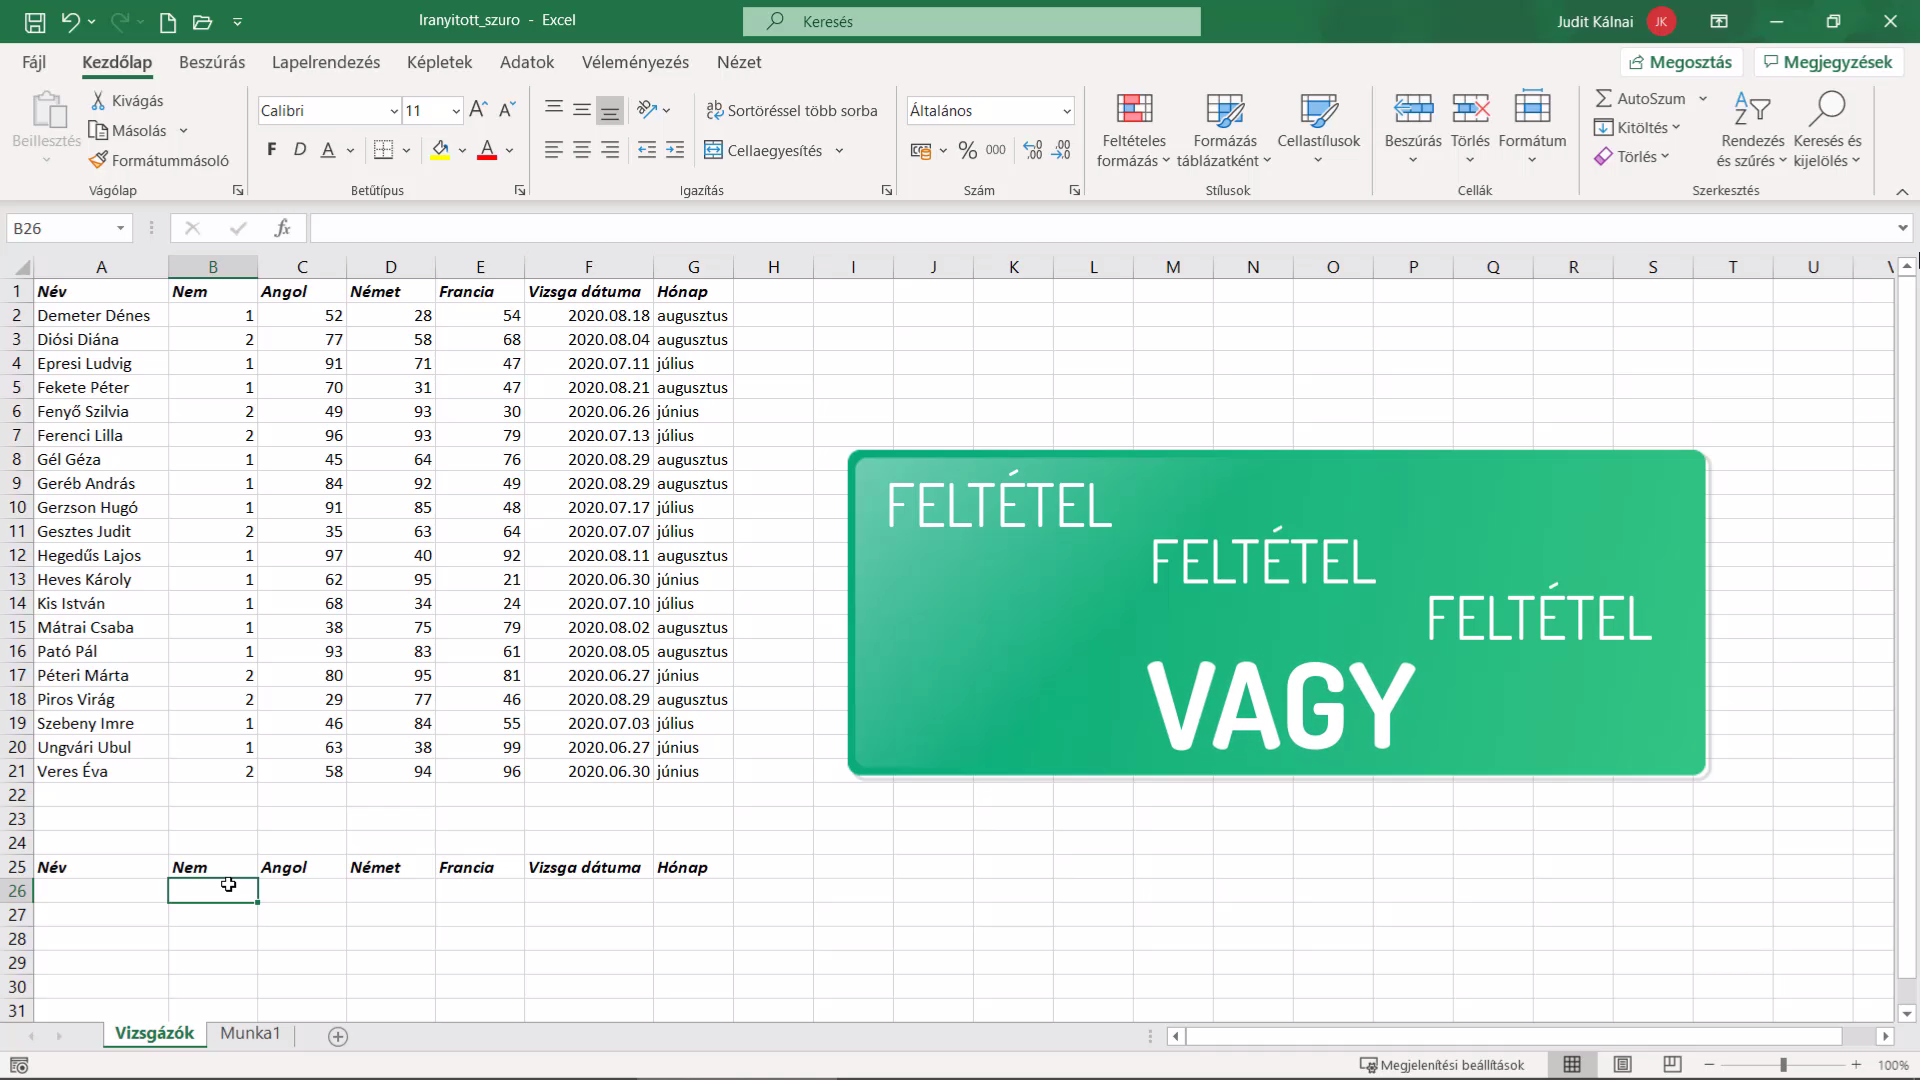This screenshot has width=1920, height=1080.
Task: Click the Megjegyzések comments button
Action: [x=1828, y=62]
